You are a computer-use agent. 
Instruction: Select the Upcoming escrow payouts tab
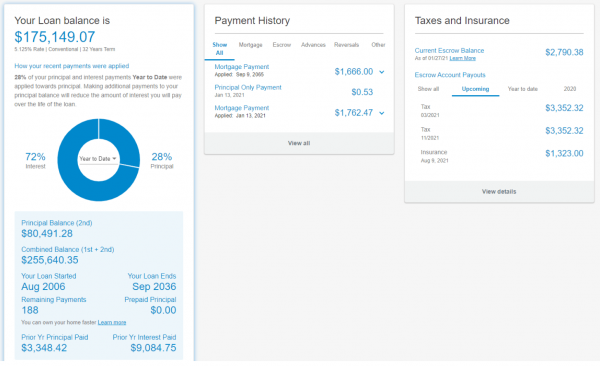pos(475,89)
